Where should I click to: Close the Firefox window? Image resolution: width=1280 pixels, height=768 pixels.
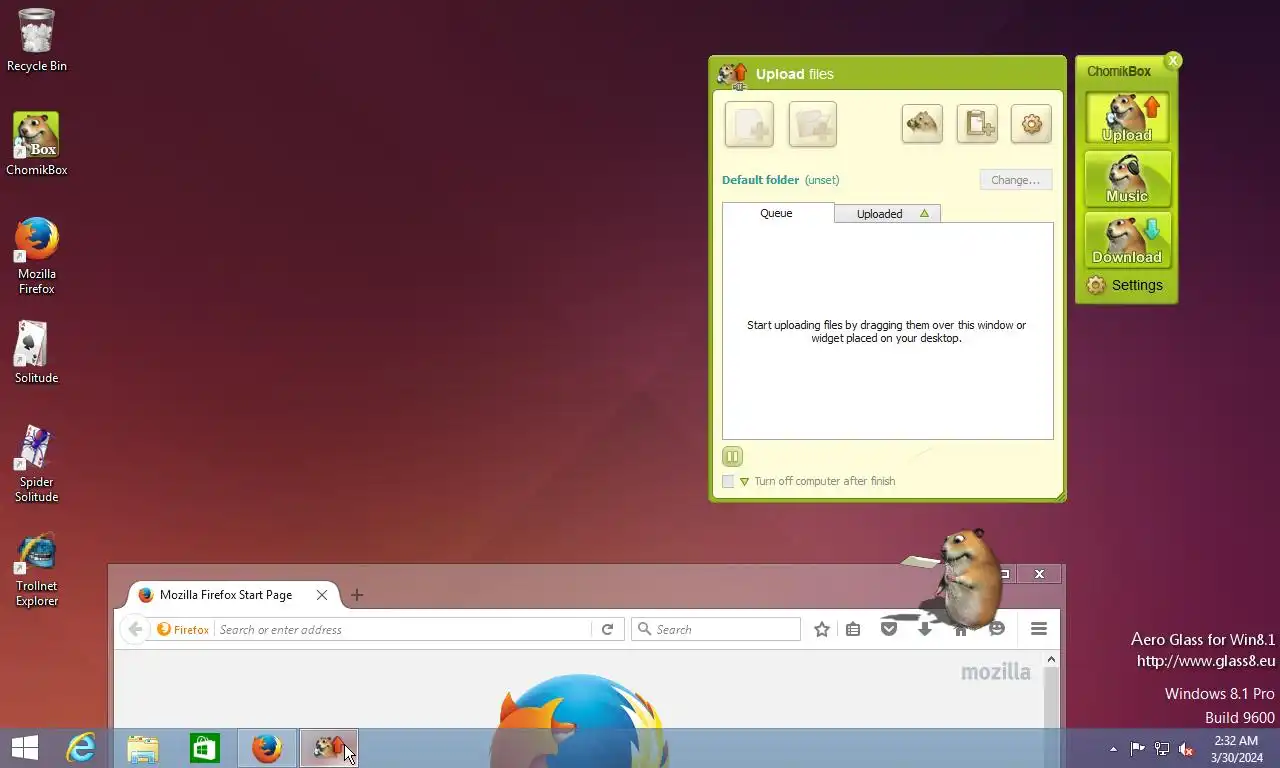pyautogui.click(x=1039, y=574)
